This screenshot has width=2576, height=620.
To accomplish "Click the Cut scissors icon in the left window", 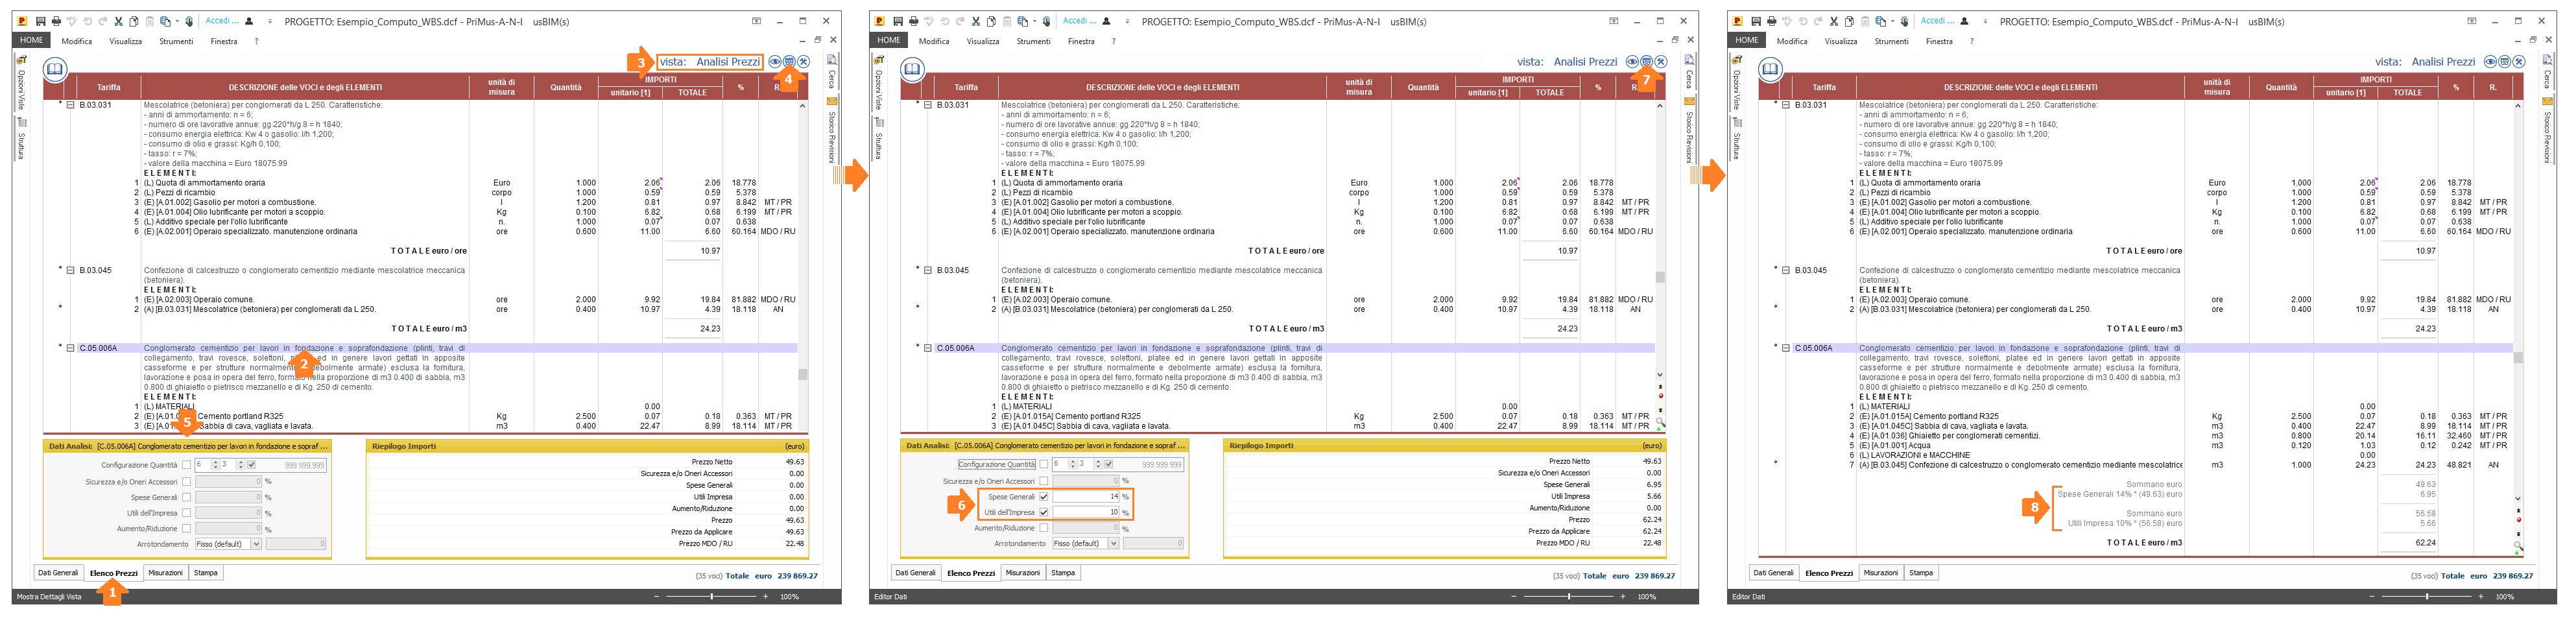I will click(x=119, y=21).
